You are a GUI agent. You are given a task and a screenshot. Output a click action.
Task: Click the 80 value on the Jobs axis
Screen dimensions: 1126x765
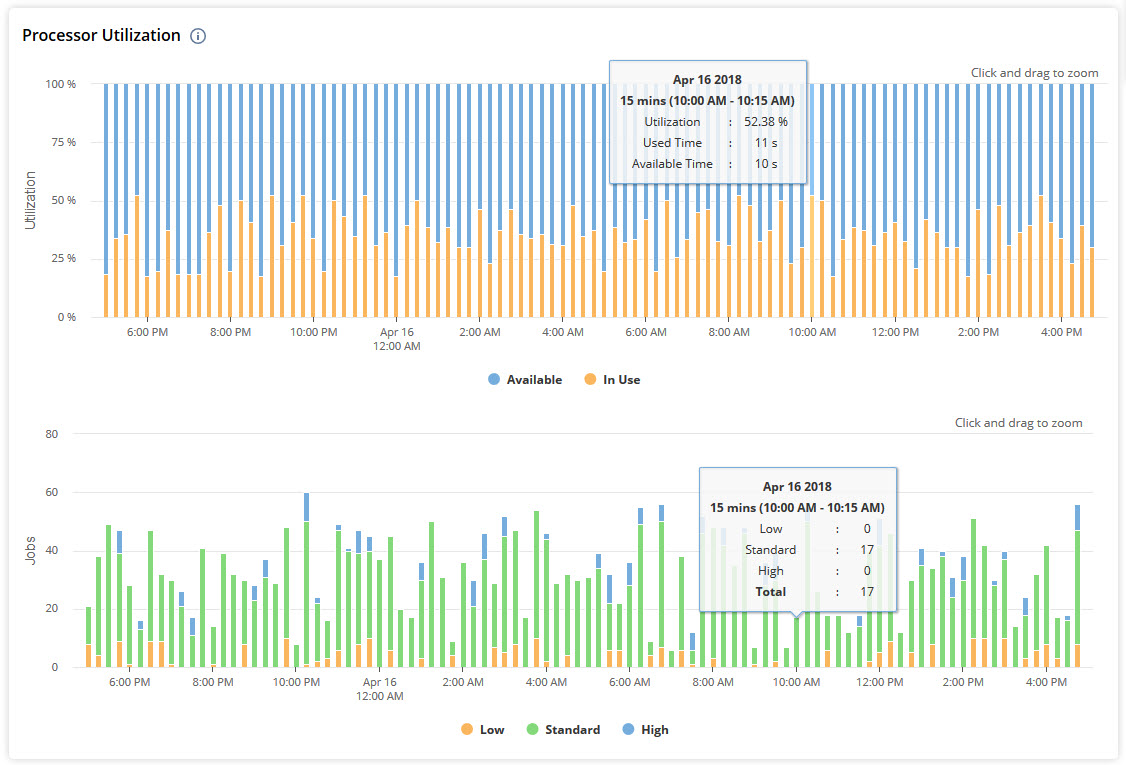click(x=52, y=434)
